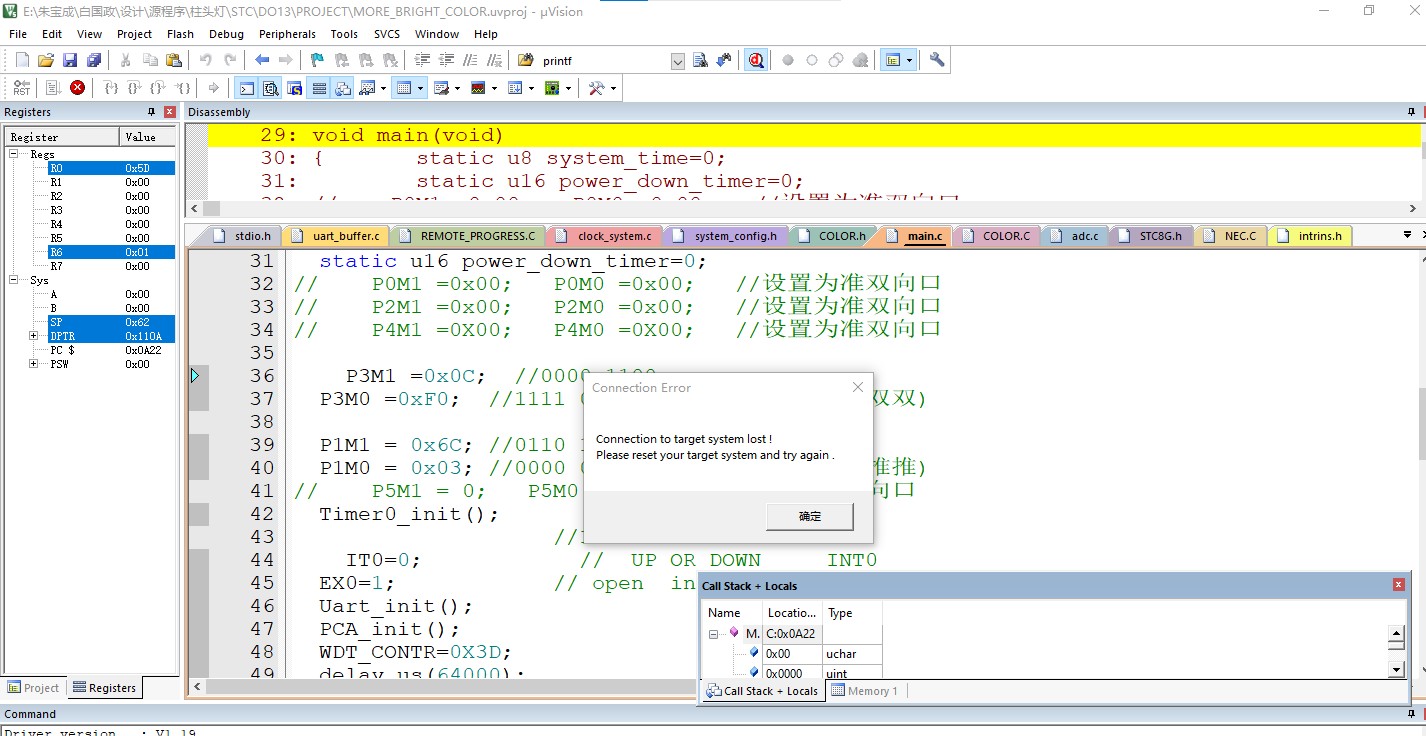Image resolution: width=1426 pixels, height=736 pixels.
Task: Toggle the Call Stack Window toolbar button
Action: (343, 88)
